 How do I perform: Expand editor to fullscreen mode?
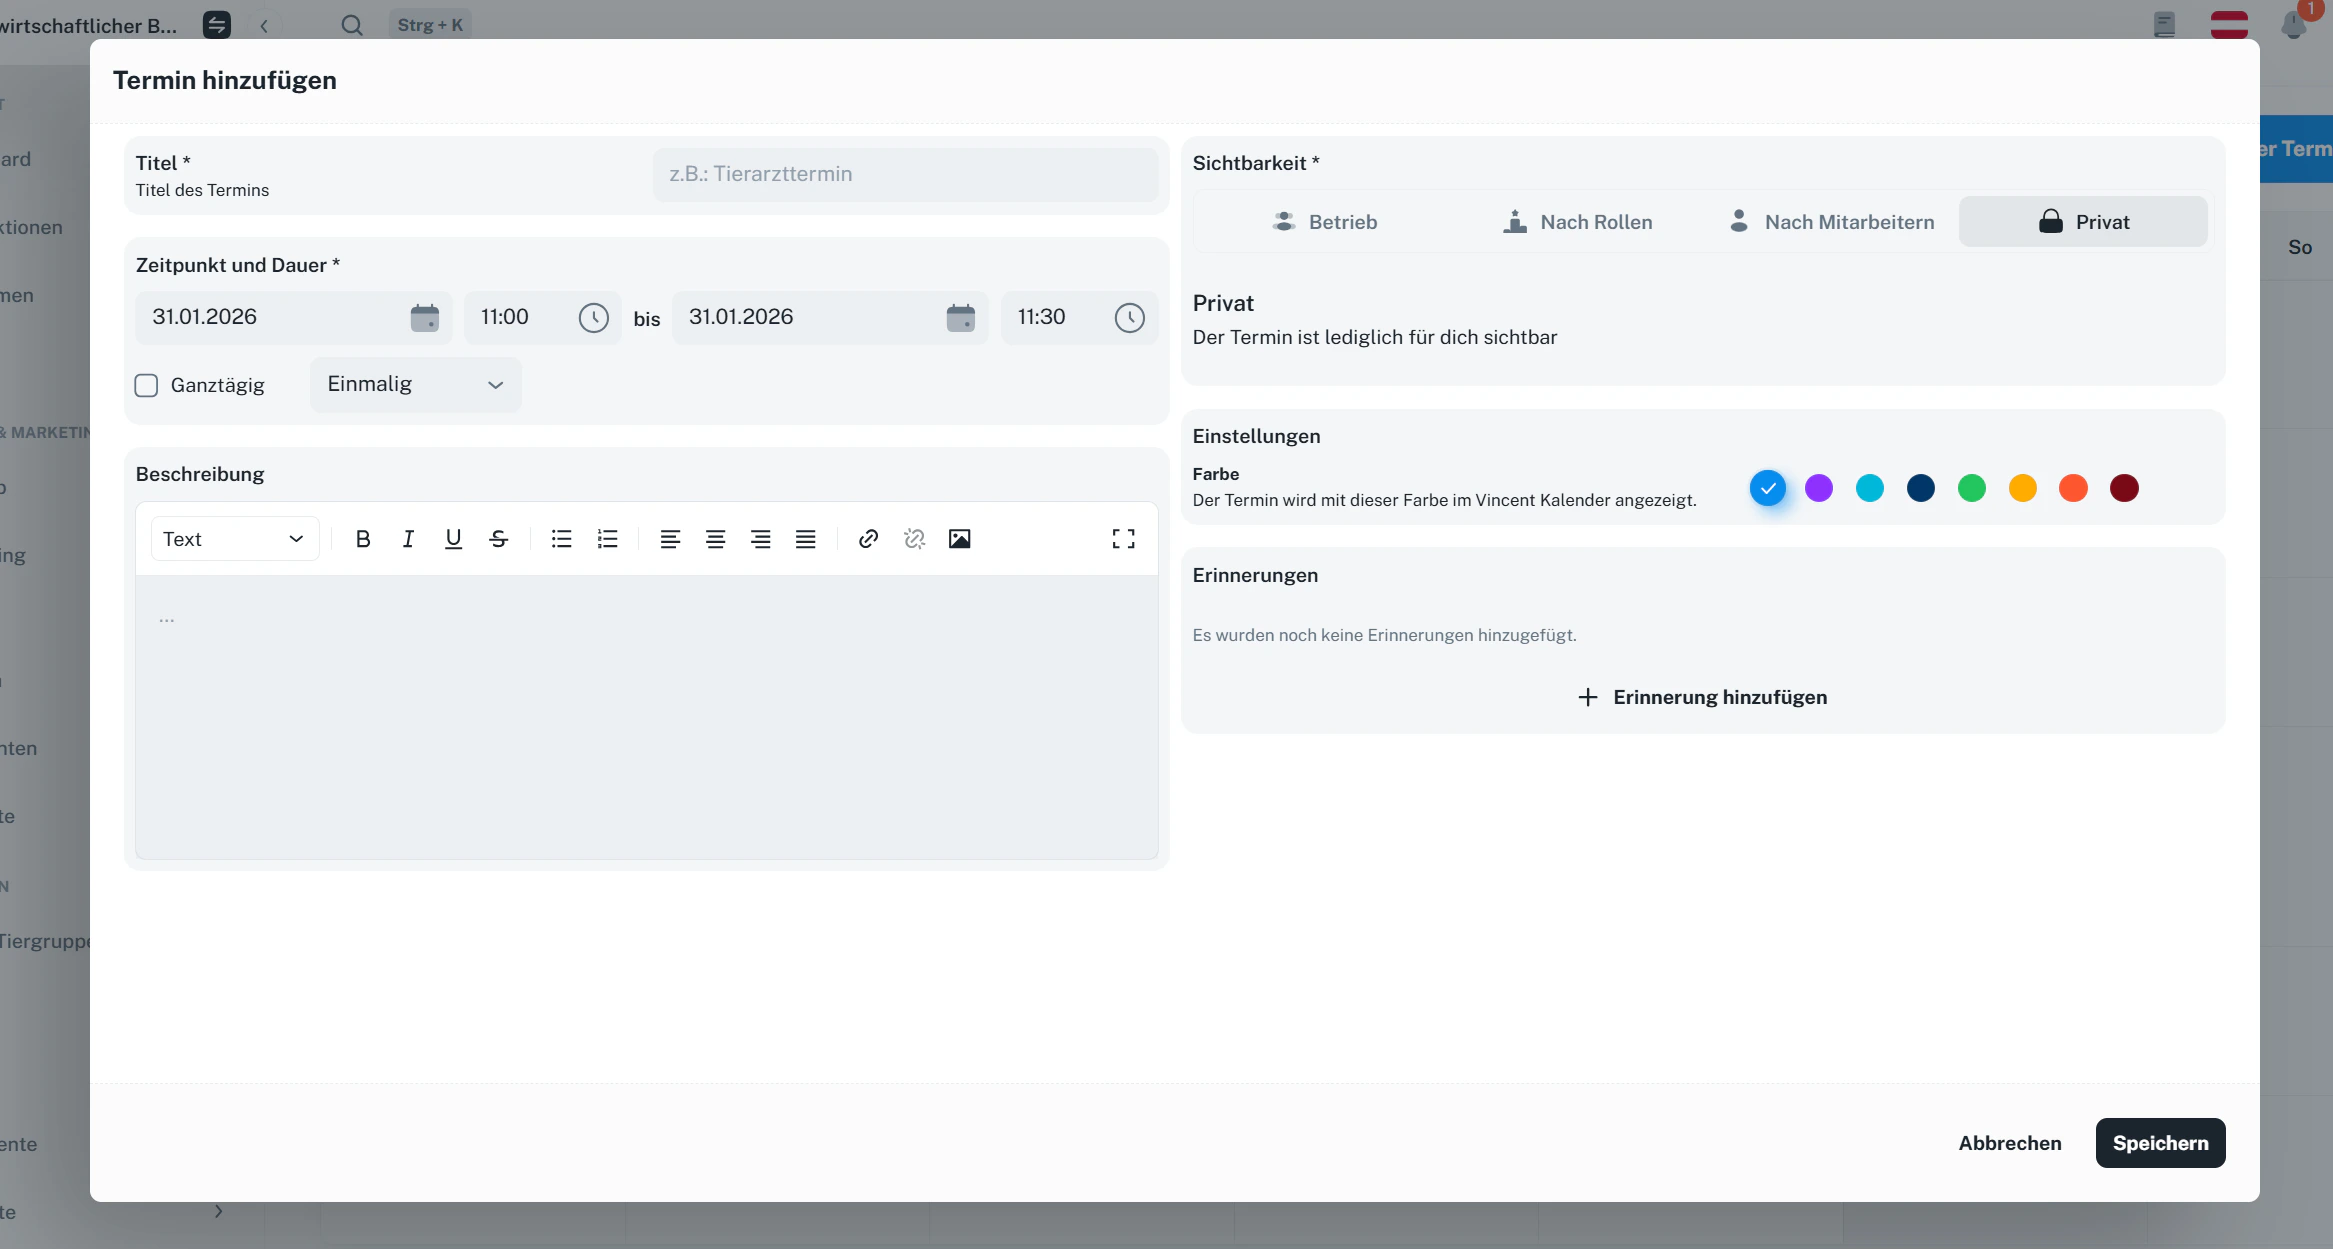coord(1123,539)
